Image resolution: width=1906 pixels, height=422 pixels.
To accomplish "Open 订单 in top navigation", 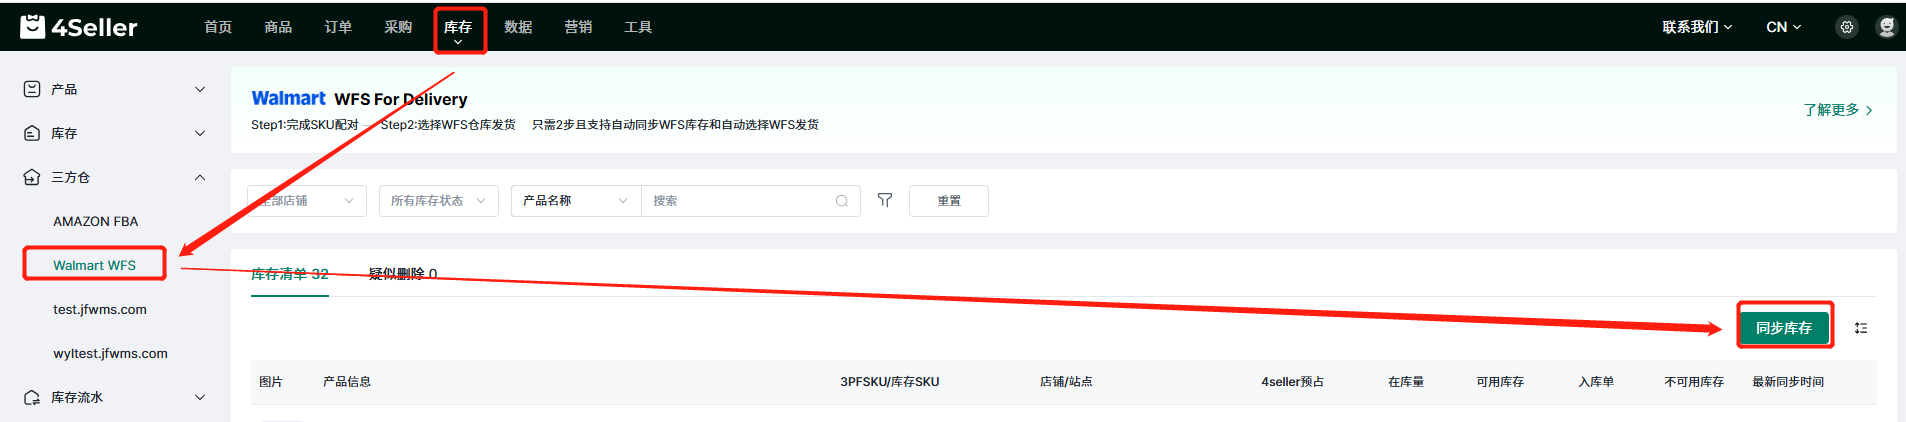I will [x=338, y=27].
